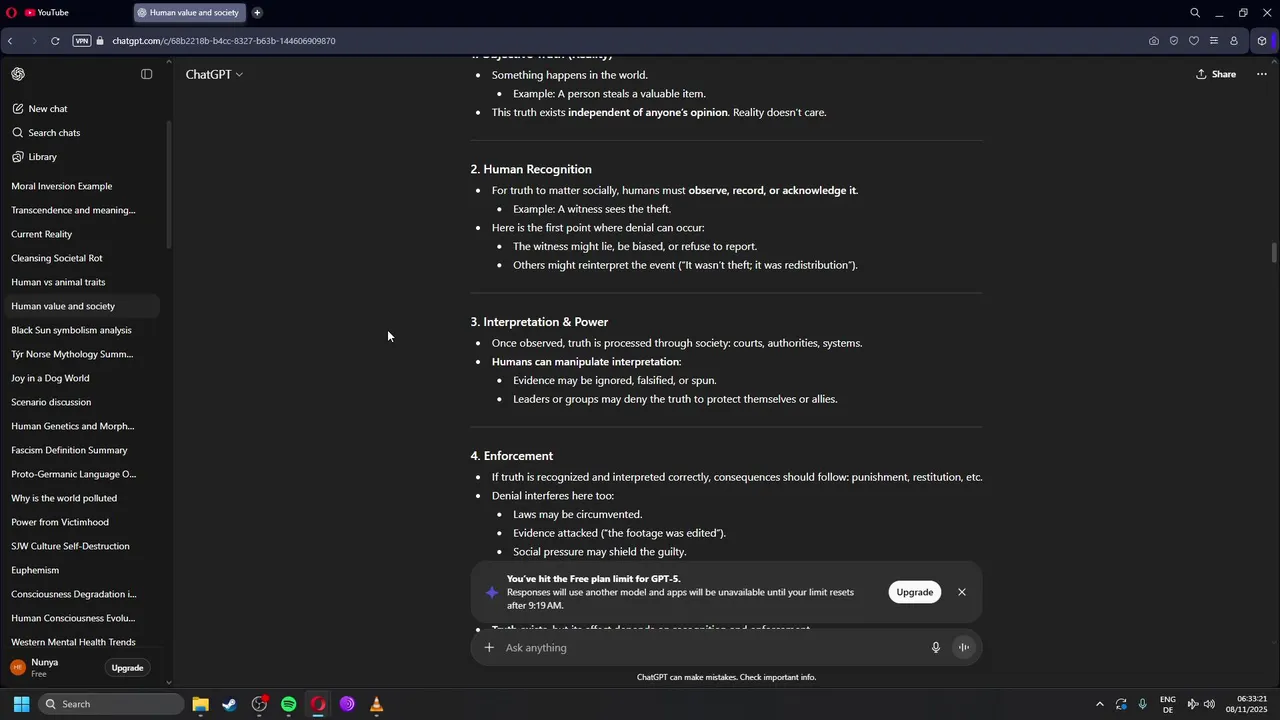Viewport: 1280px width, 720px height.
Task: Open the volume speaker icon in tray
Action: point(1209,704)
